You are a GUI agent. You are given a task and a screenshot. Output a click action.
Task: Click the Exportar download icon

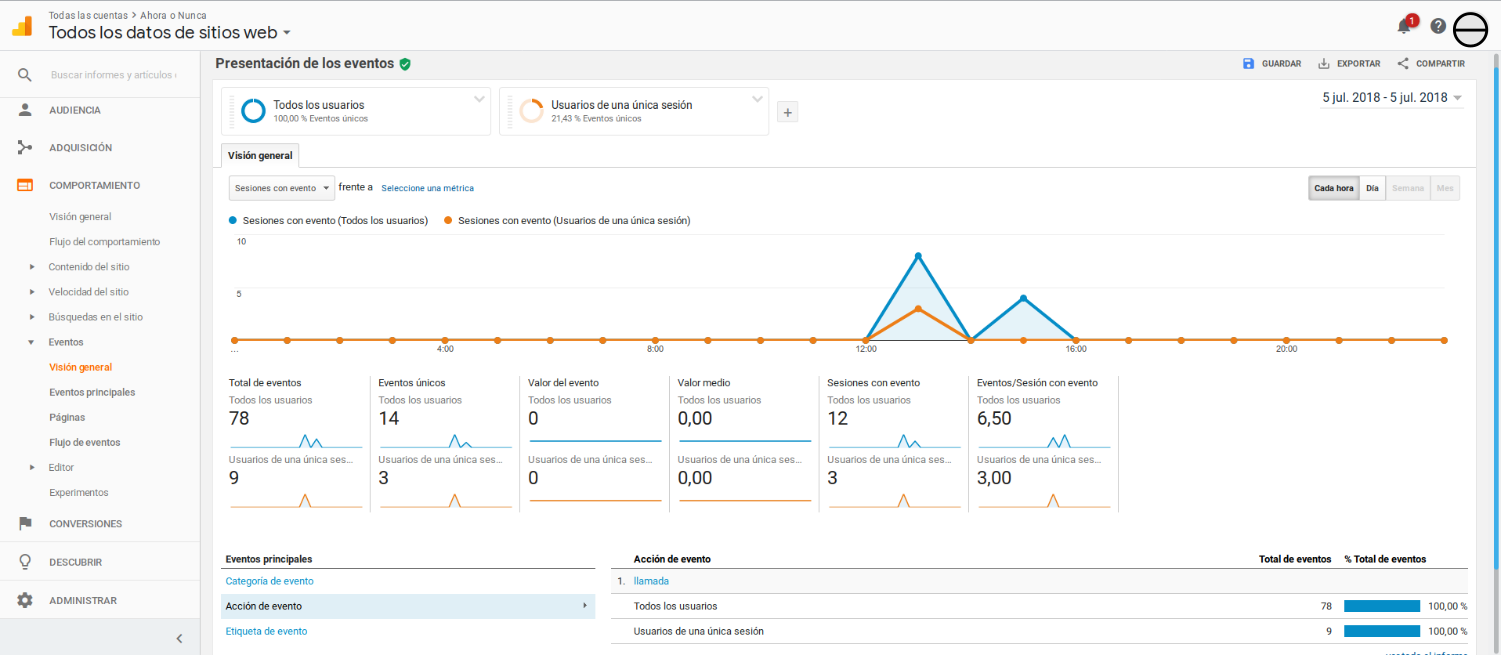[x=1324, y=64]
